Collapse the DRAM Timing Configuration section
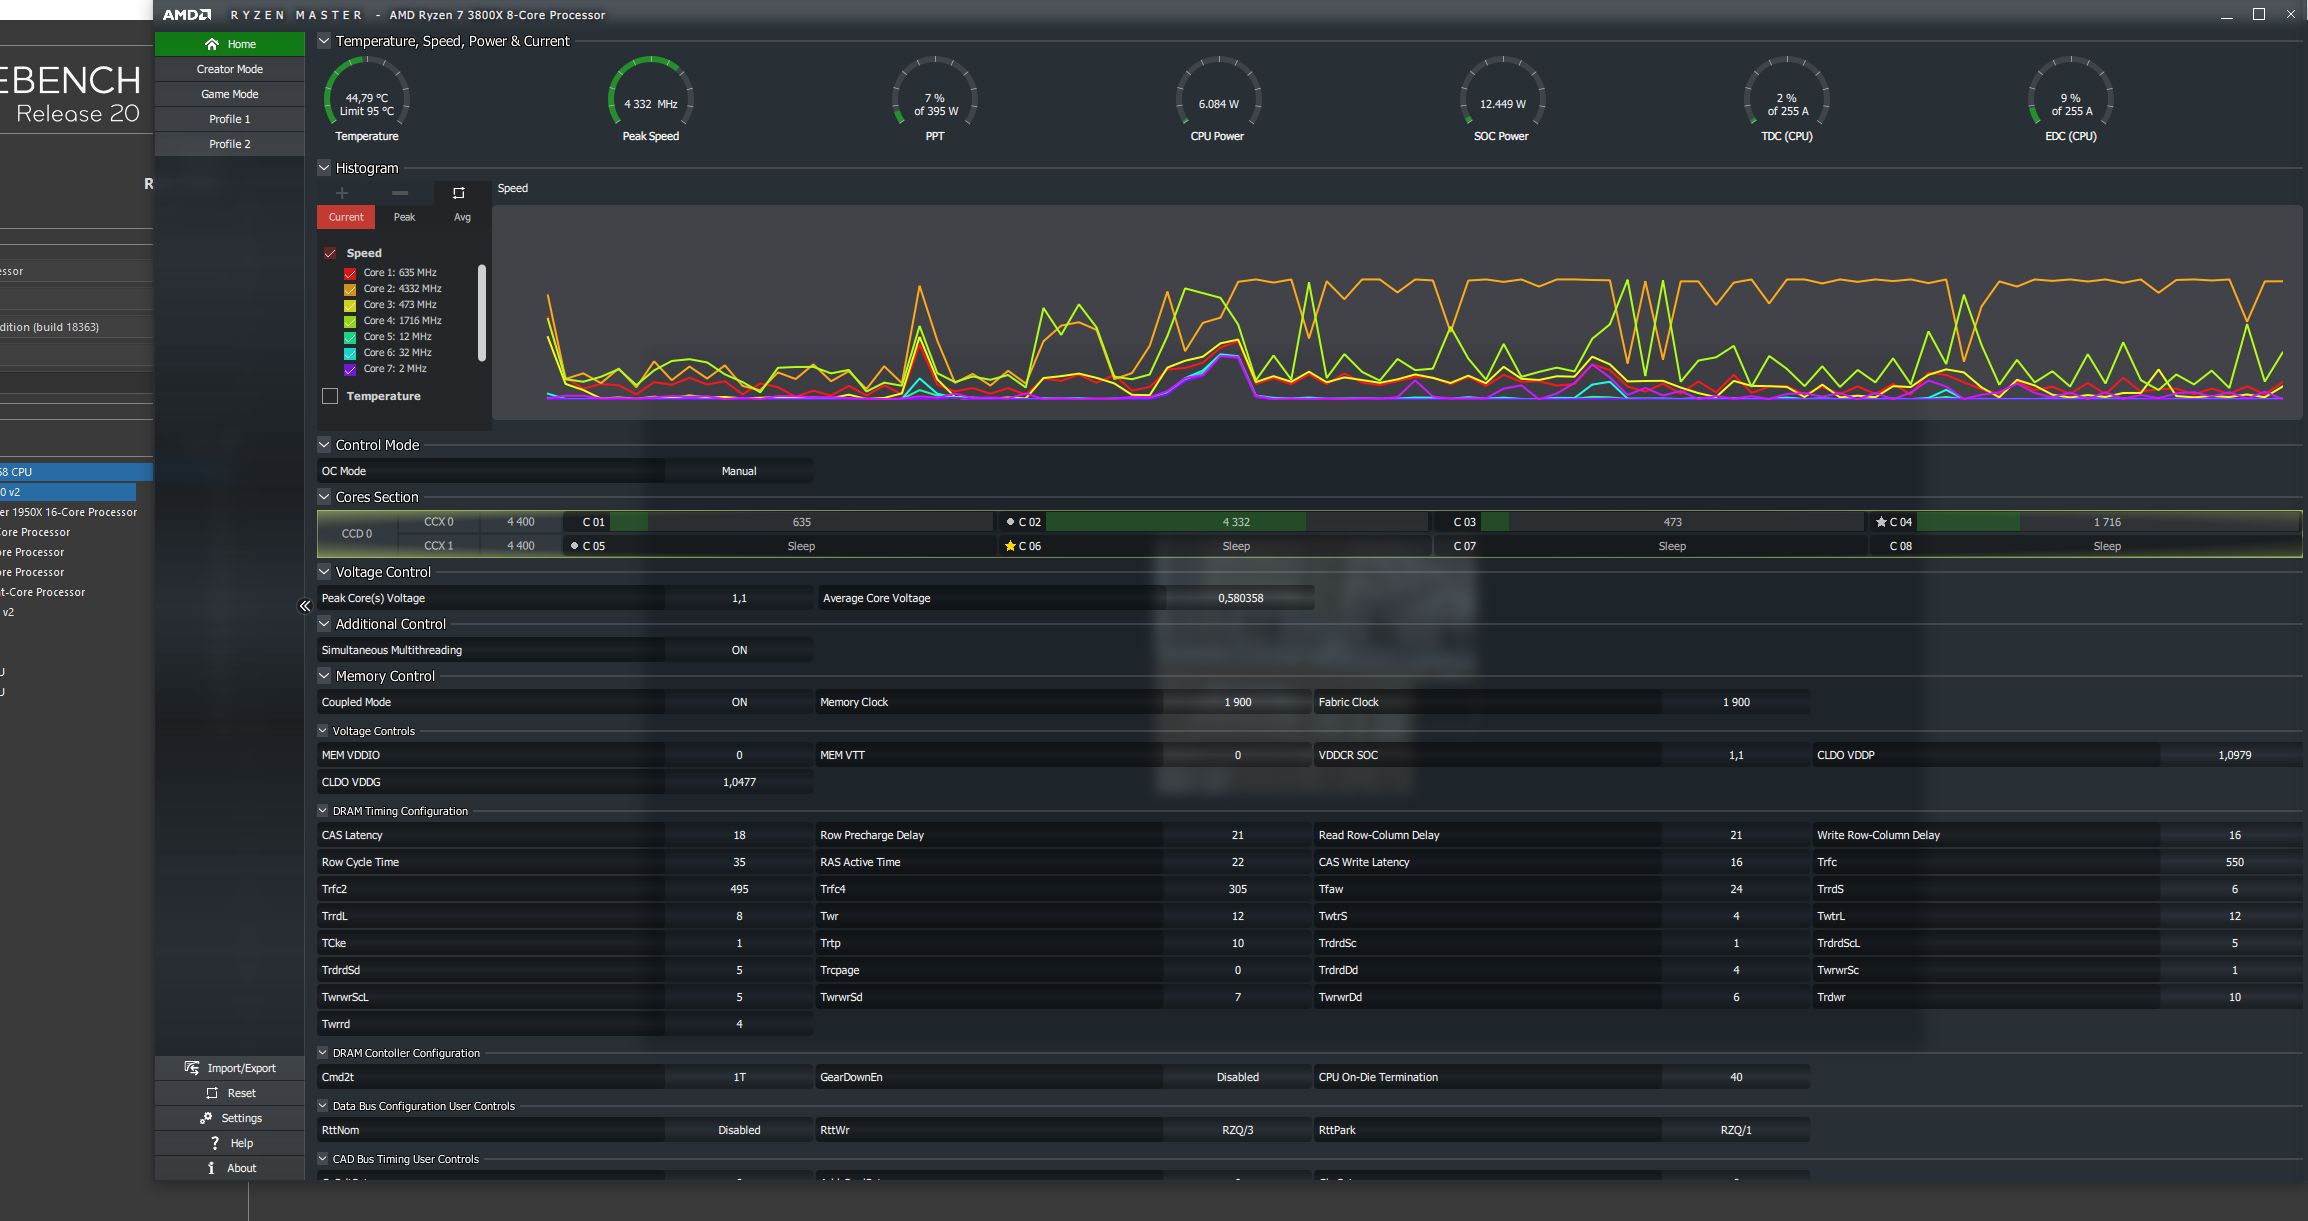This screenshot has width=2308, height=1221. click(x=323, y=811)
